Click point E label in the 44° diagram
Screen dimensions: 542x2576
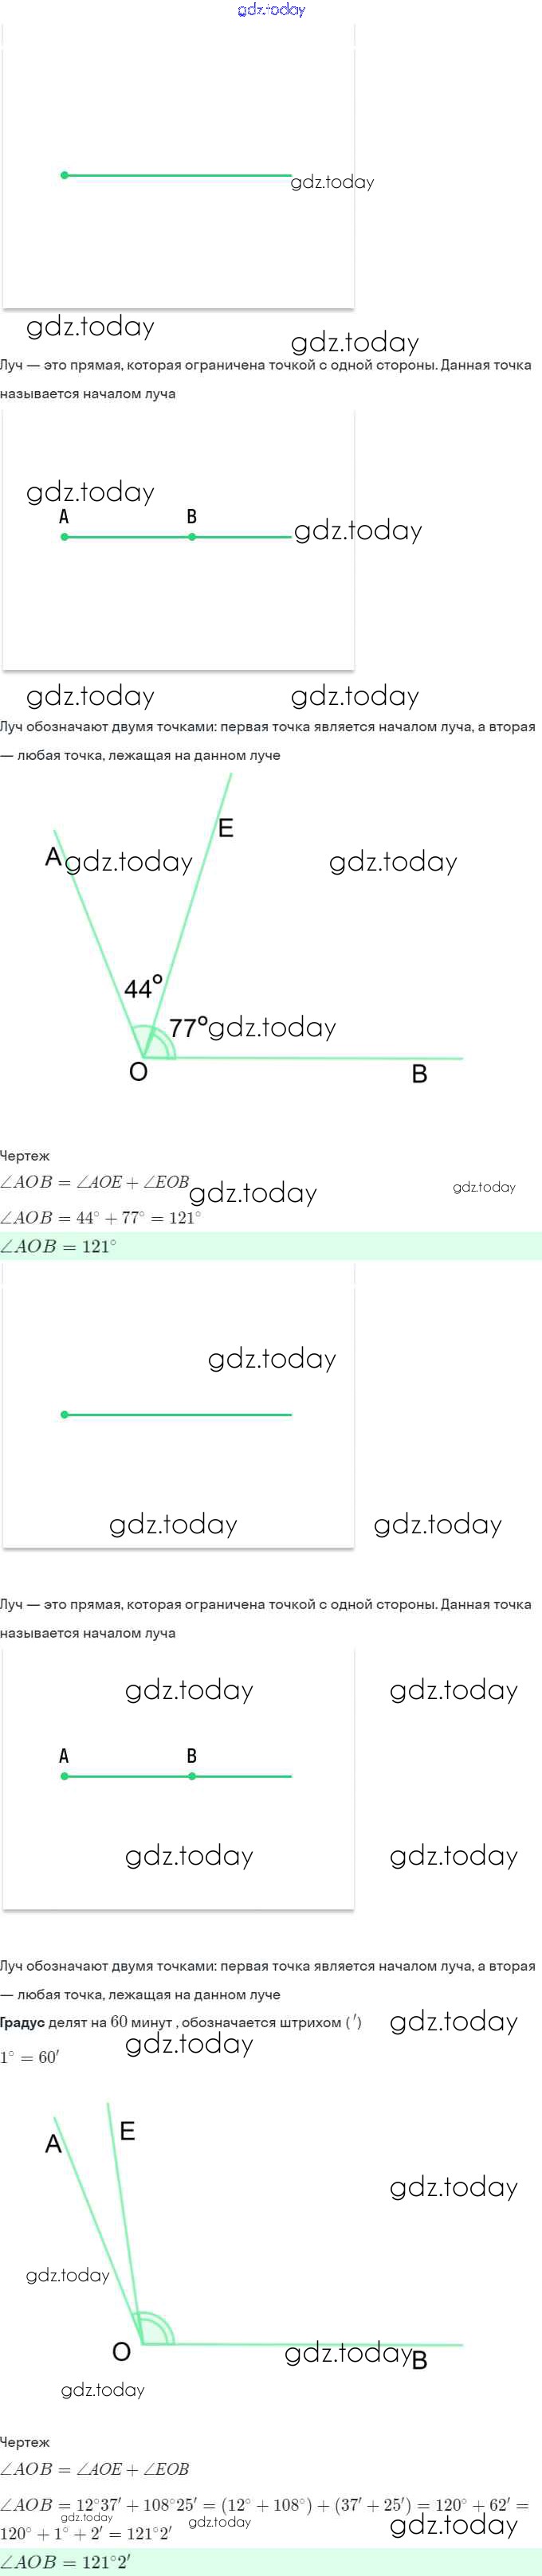(x=226, y=828)
